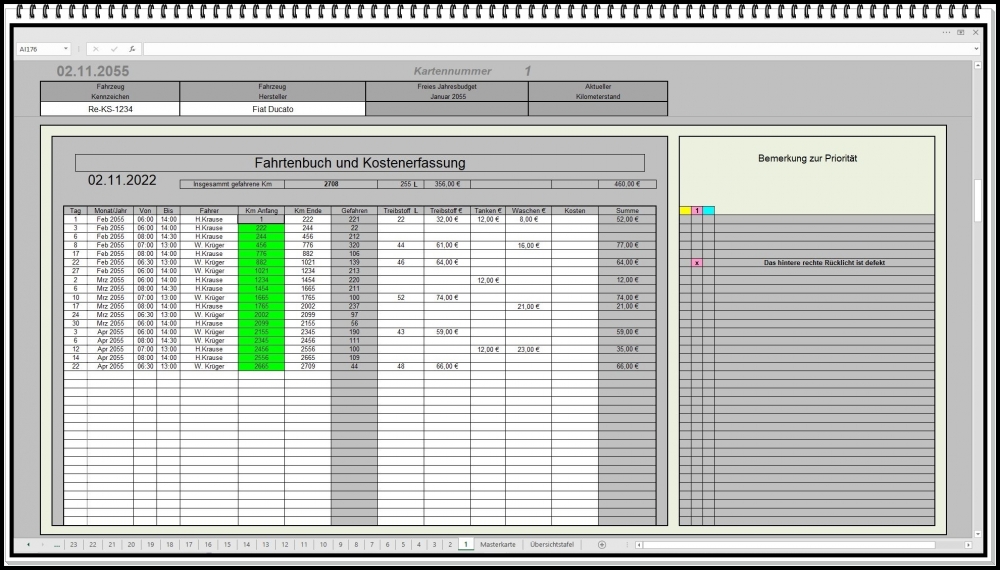Click the Cancel (X) icon in formula bar
Screen dimensions: 1000x570
(96, 49)
